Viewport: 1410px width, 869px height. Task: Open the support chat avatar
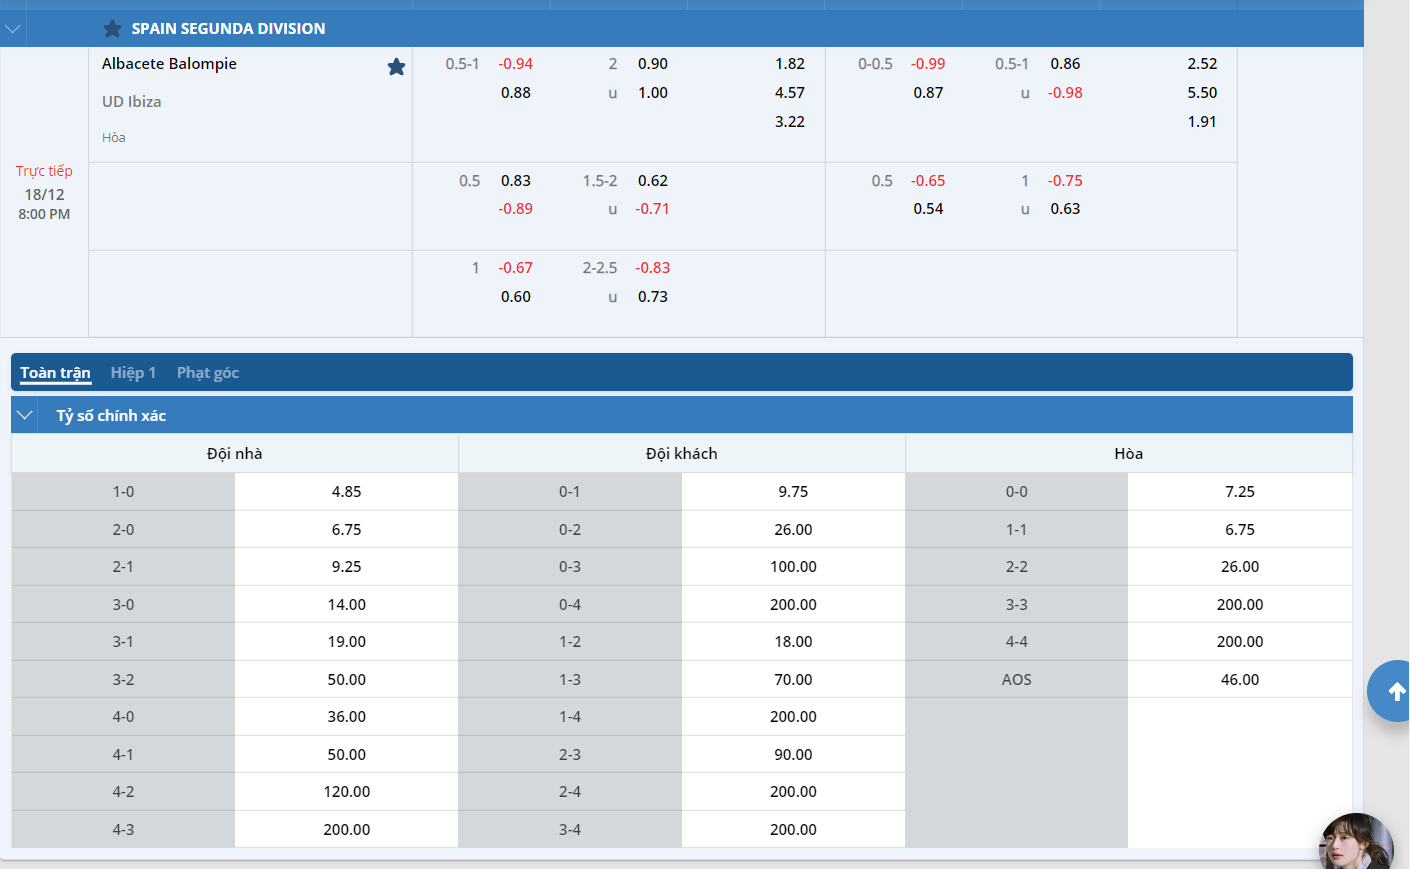click(1357, 842)
